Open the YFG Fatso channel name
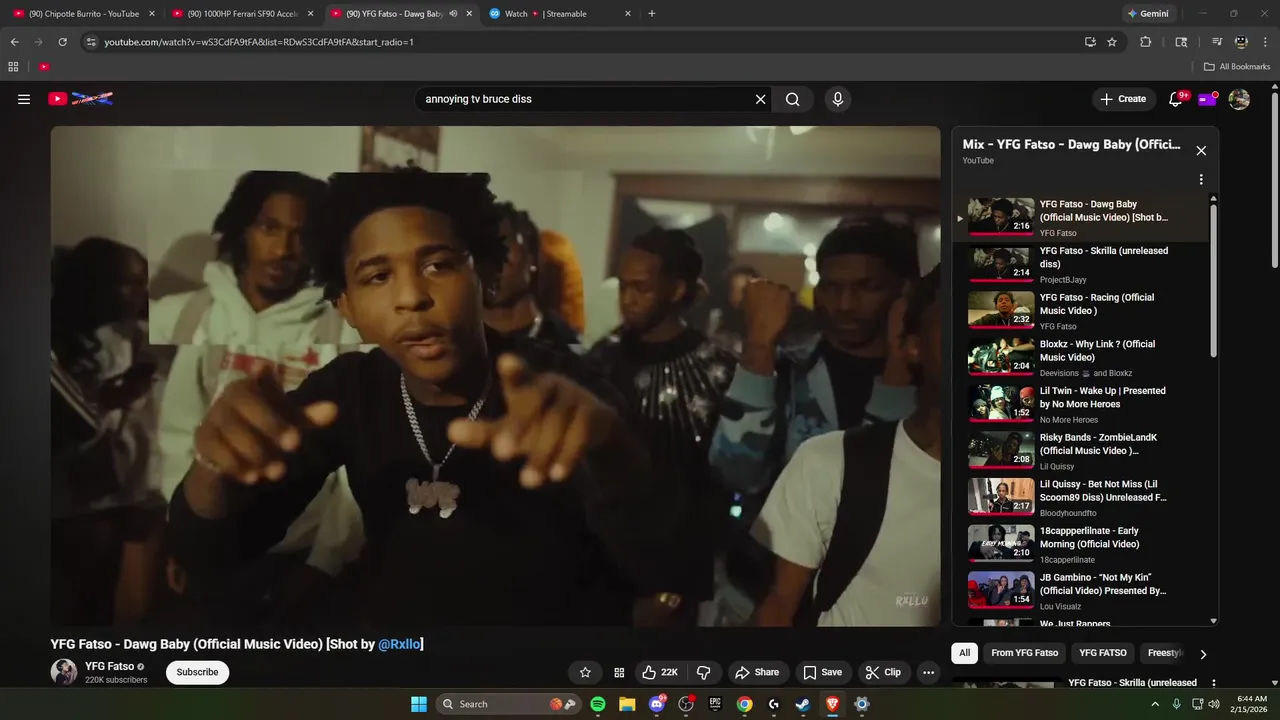Screen dimensions: 1280x720 [x=109, y=666]
